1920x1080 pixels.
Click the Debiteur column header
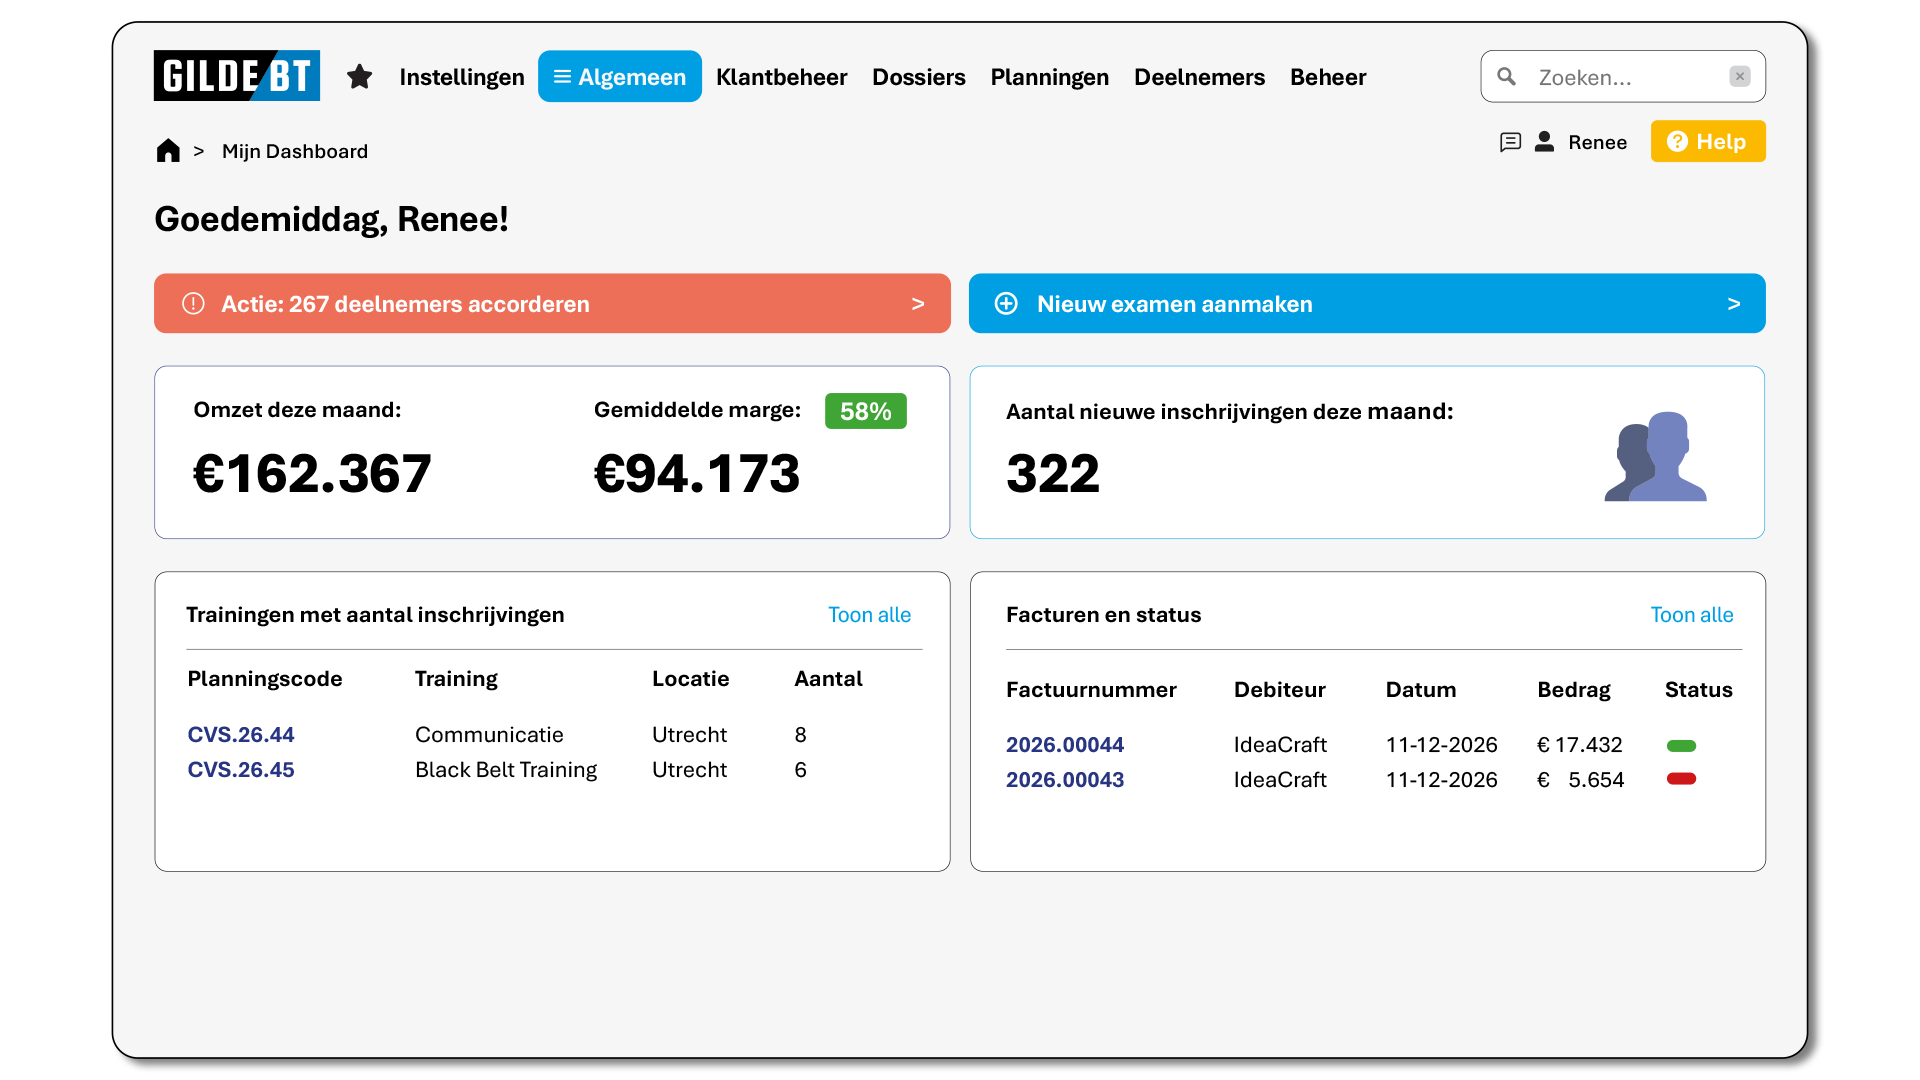pos(1280,690)
